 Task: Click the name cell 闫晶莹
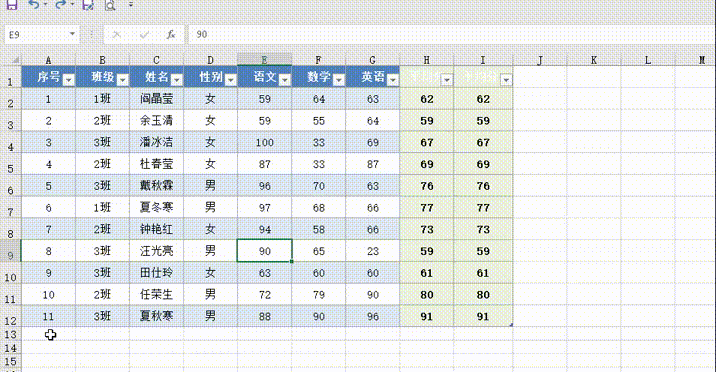pyautogui.click(x=156, y=99)
